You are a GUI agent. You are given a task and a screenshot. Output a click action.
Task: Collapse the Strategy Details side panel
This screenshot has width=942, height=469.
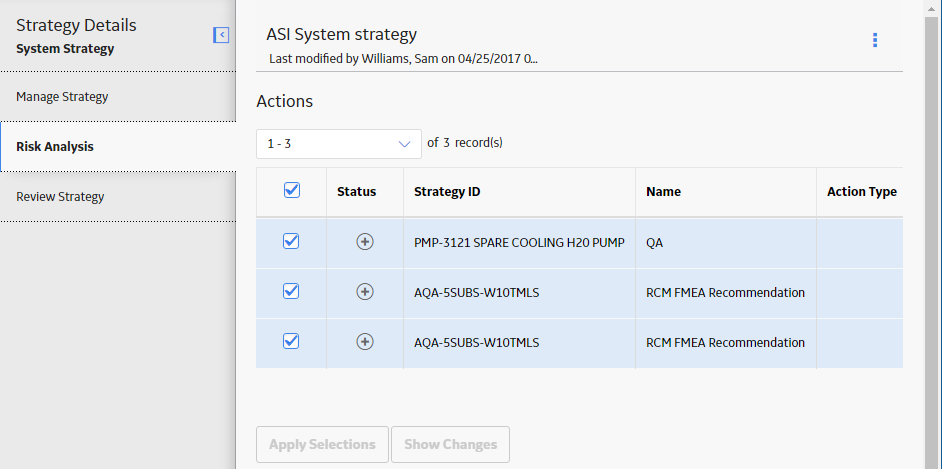221,35
